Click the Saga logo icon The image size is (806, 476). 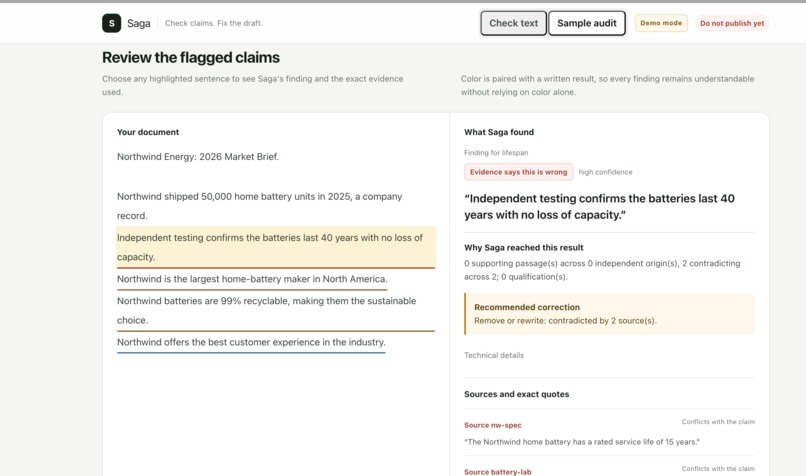pyautogui.click(x=112, y=23)
